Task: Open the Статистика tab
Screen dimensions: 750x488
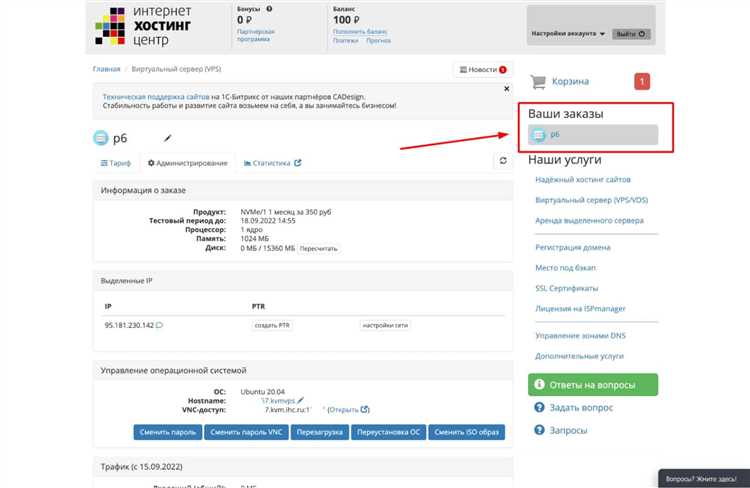Action: (x=272, y=163)
